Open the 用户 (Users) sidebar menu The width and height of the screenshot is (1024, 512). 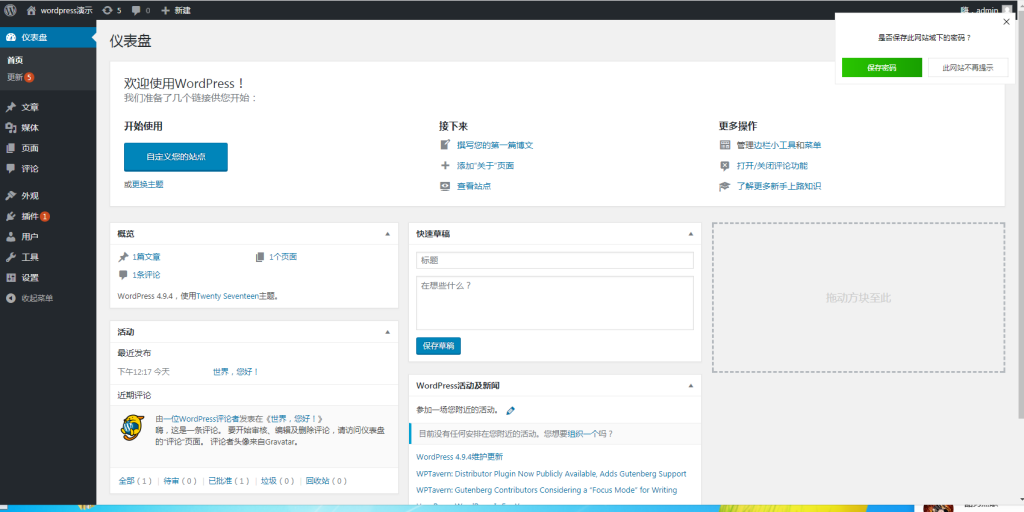48,236
